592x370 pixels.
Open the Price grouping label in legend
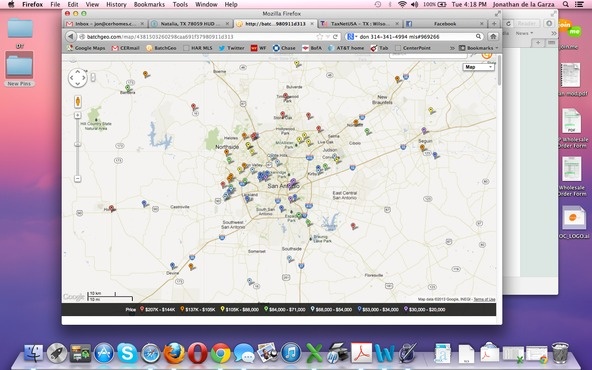[131, 309]
